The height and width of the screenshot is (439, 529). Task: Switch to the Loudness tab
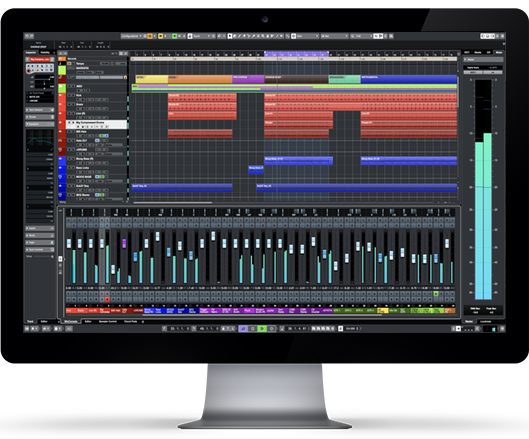pos(486,322)
